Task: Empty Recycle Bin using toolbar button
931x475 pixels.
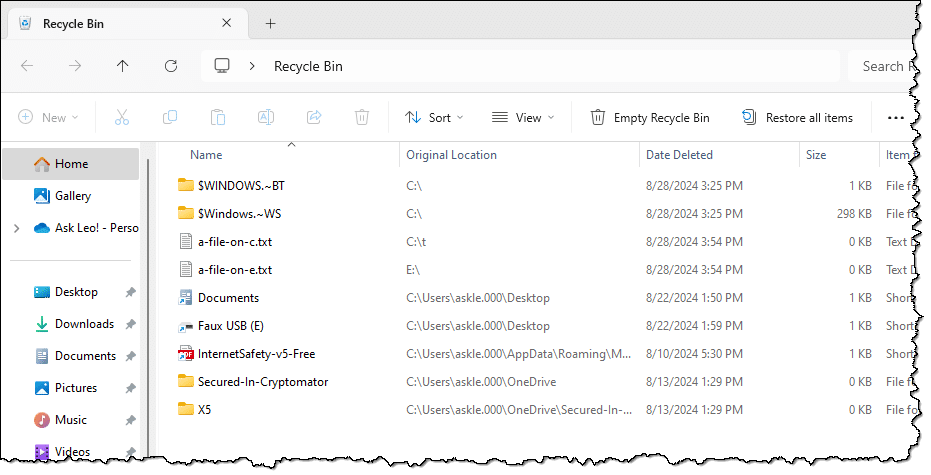Action: click(650, 118)
